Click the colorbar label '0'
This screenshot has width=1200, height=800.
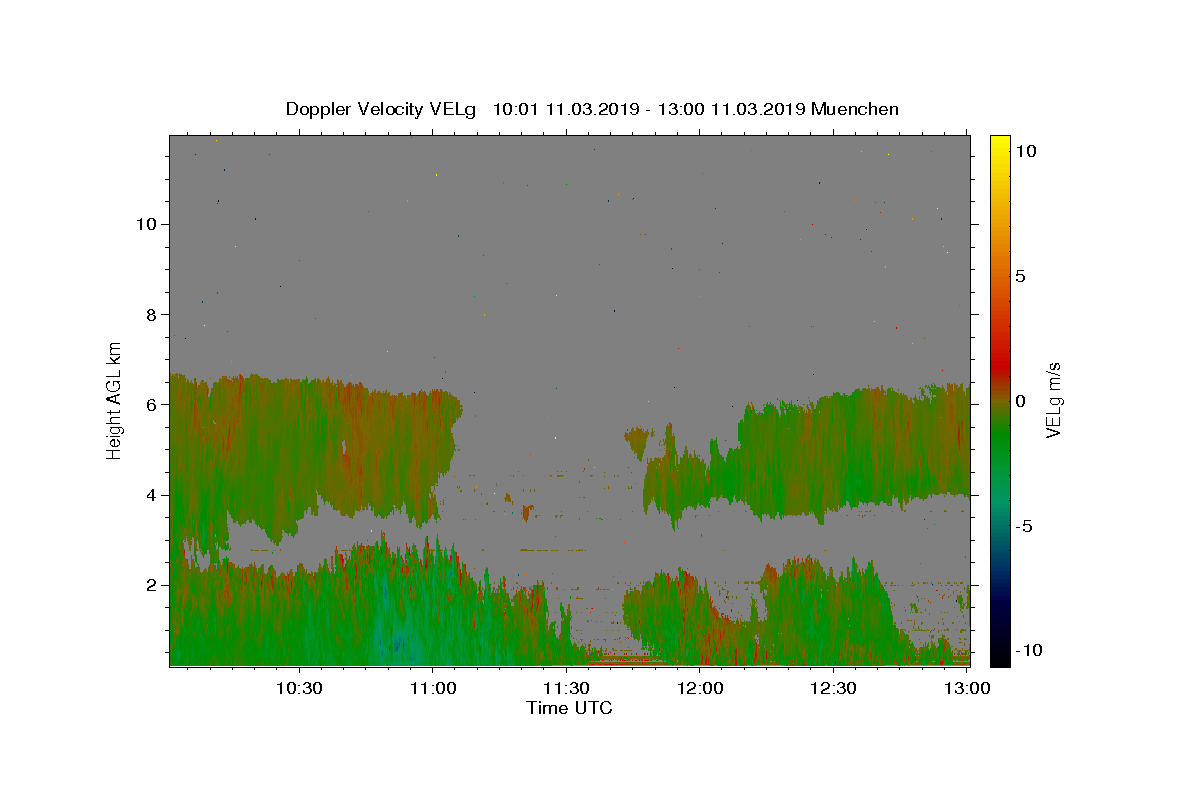tap(1019, 401)
